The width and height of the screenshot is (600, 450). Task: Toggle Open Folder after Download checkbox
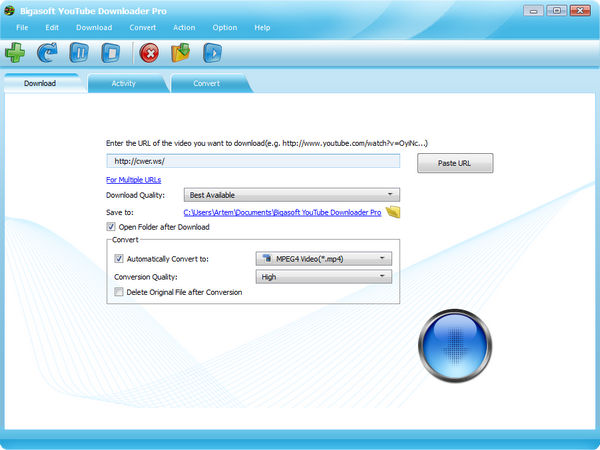tap(111, 227)
